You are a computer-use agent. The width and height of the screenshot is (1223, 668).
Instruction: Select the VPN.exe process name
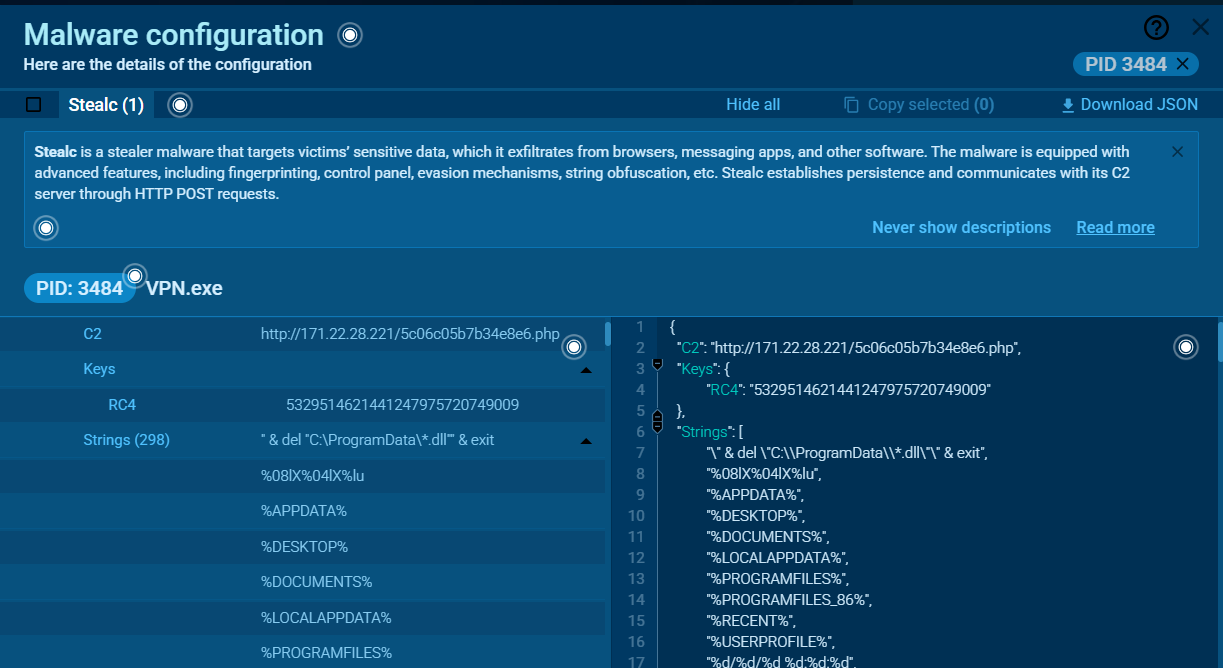tap(184, 289)
